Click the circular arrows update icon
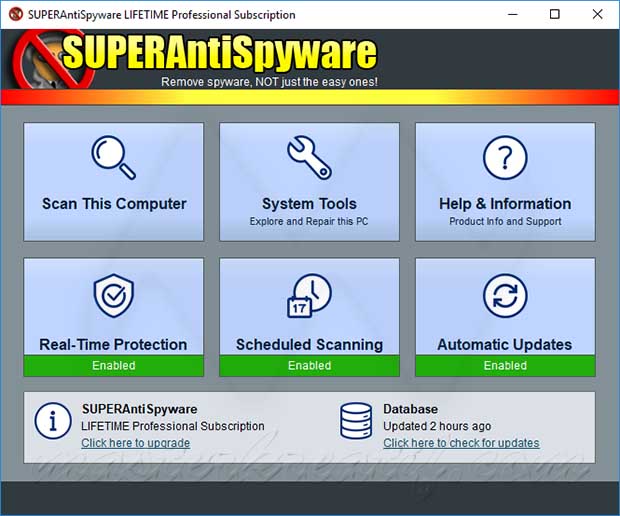 tap(505, 295)
